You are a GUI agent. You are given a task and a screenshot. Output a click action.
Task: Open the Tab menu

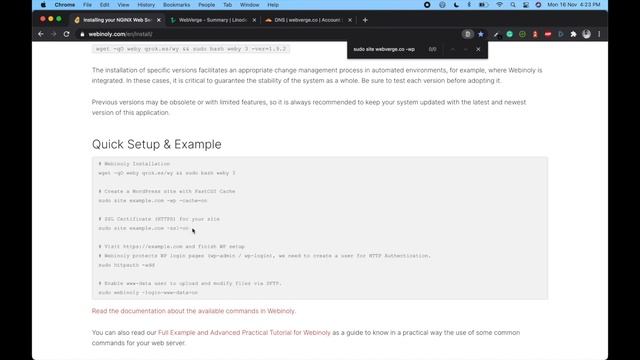228,5
